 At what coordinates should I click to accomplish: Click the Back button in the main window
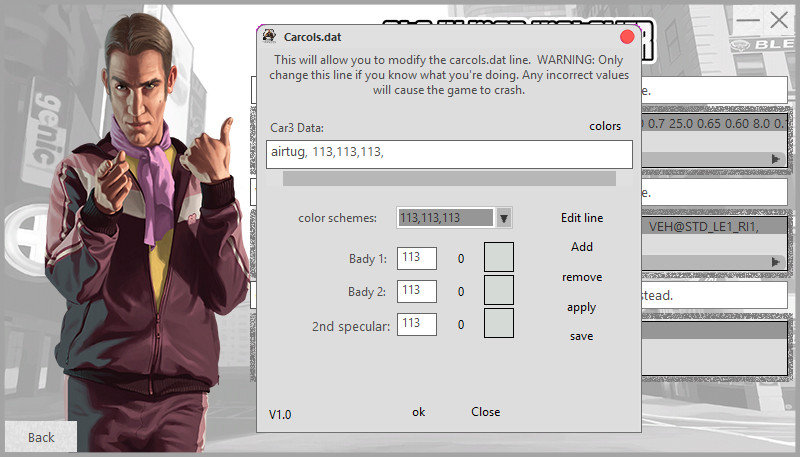pos(41,437)
